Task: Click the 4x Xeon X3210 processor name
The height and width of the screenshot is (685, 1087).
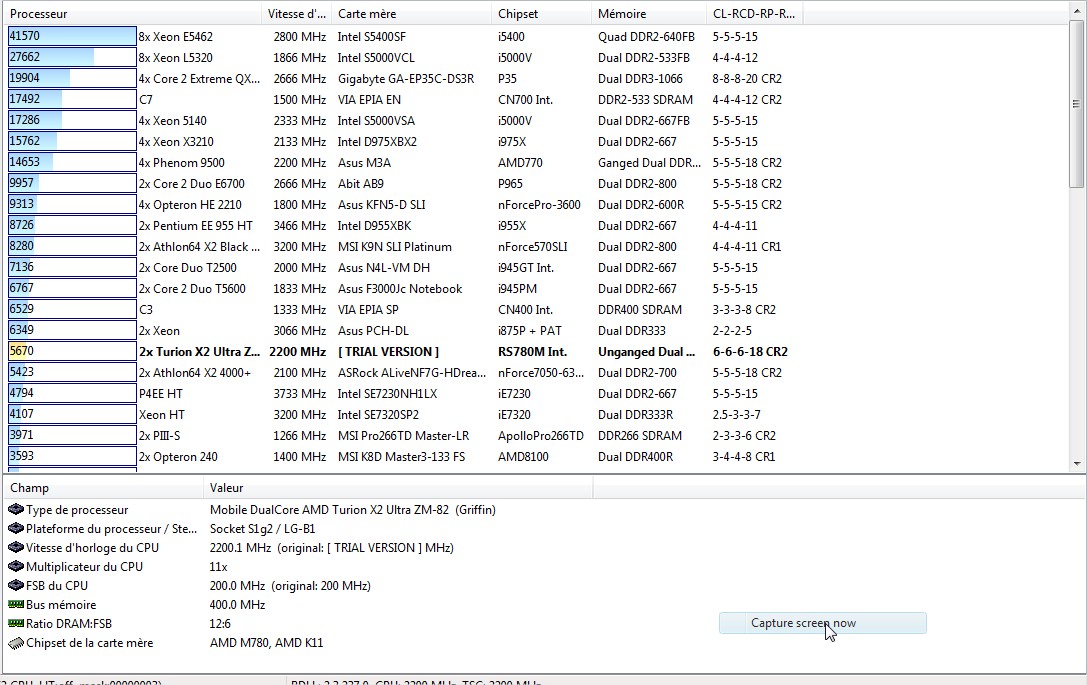Action: (x=176, y=141)
